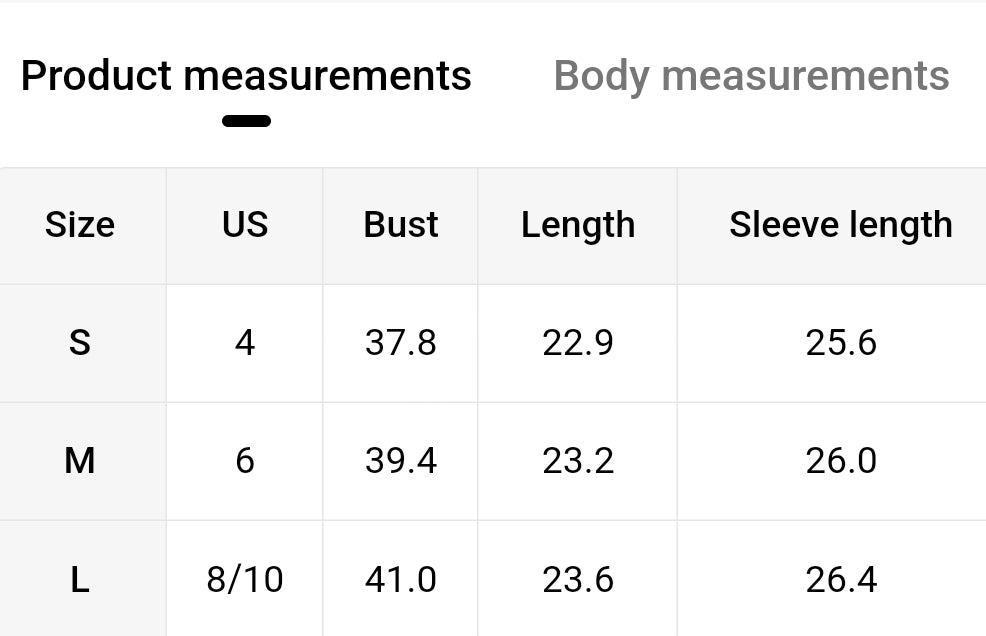Click bust value 41.0

[x=400, y=579]
